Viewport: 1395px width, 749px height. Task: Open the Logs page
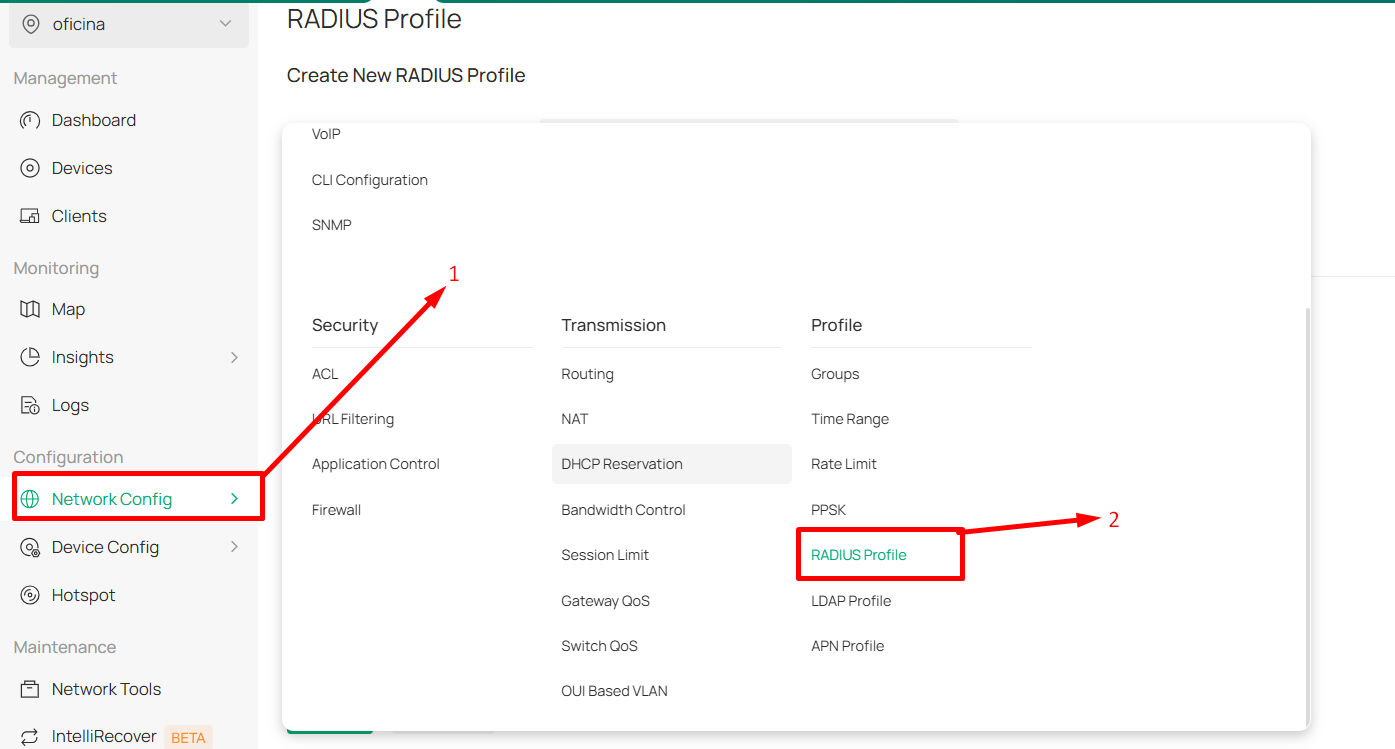[70, 405]
